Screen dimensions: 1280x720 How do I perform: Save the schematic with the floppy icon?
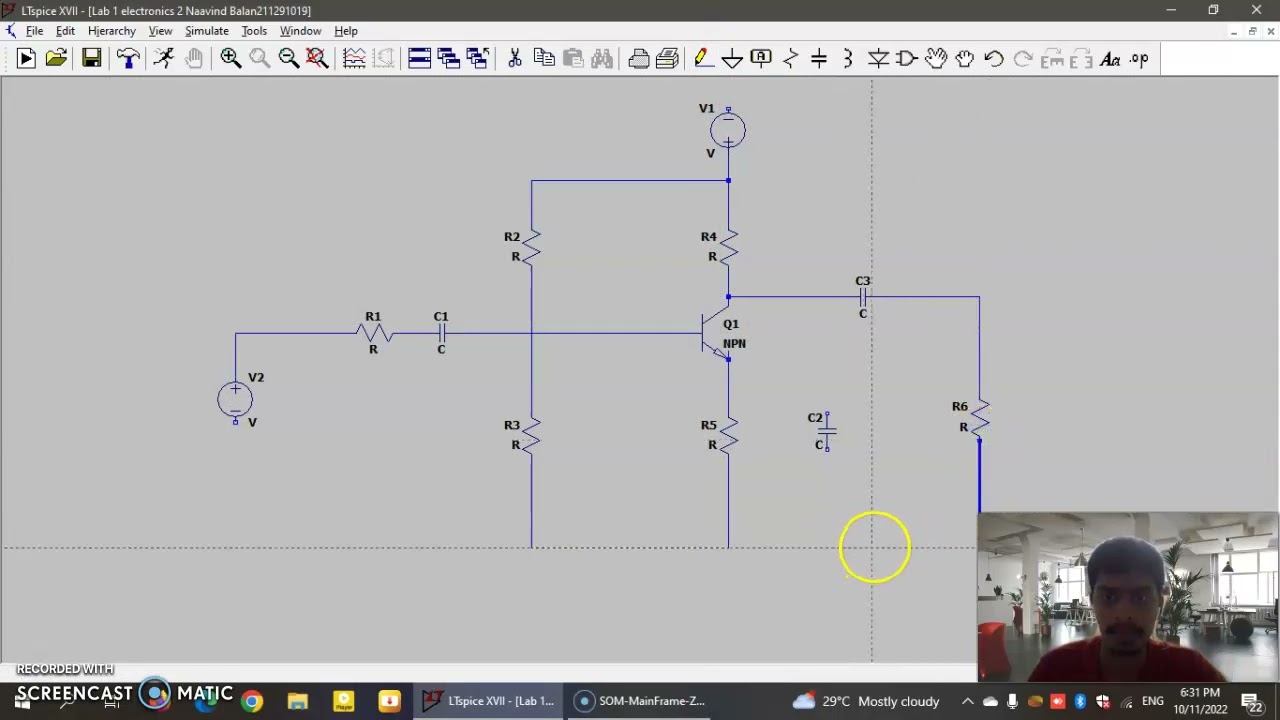coord(91,59)
